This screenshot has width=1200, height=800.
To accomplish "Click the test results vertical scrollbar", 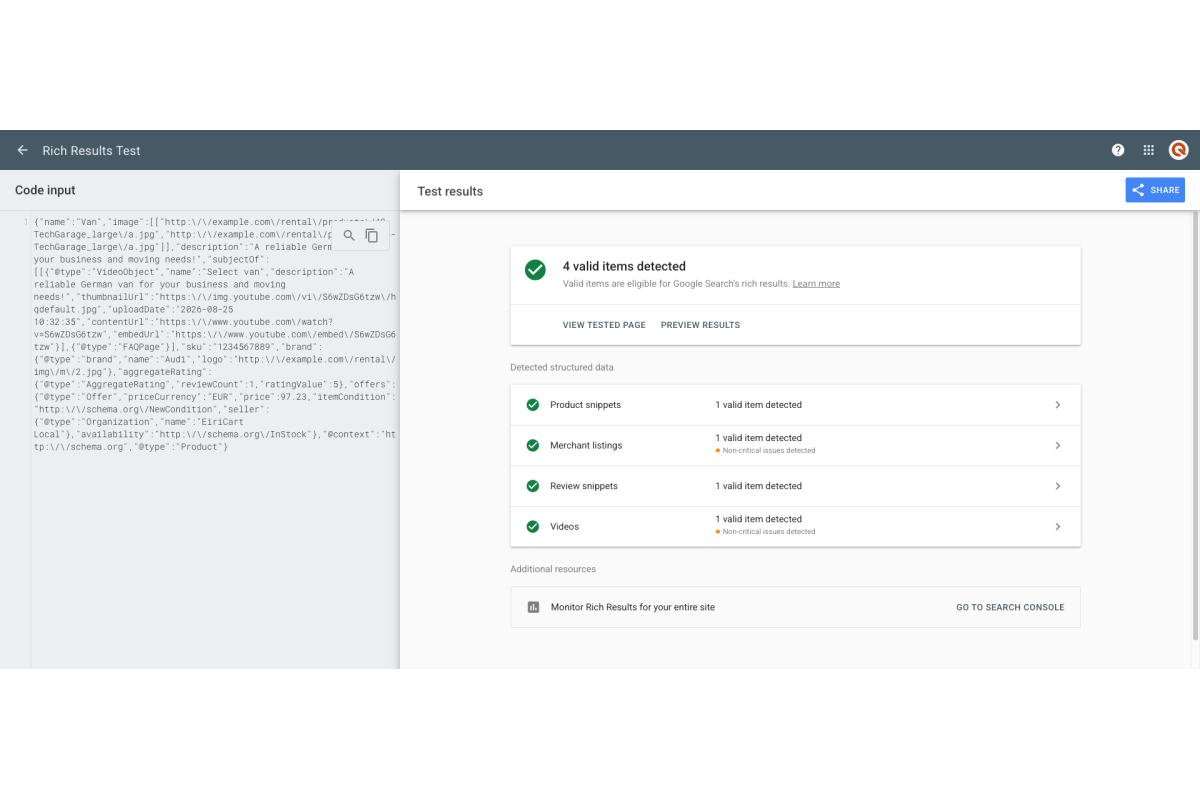I will tap(1196, 425).
